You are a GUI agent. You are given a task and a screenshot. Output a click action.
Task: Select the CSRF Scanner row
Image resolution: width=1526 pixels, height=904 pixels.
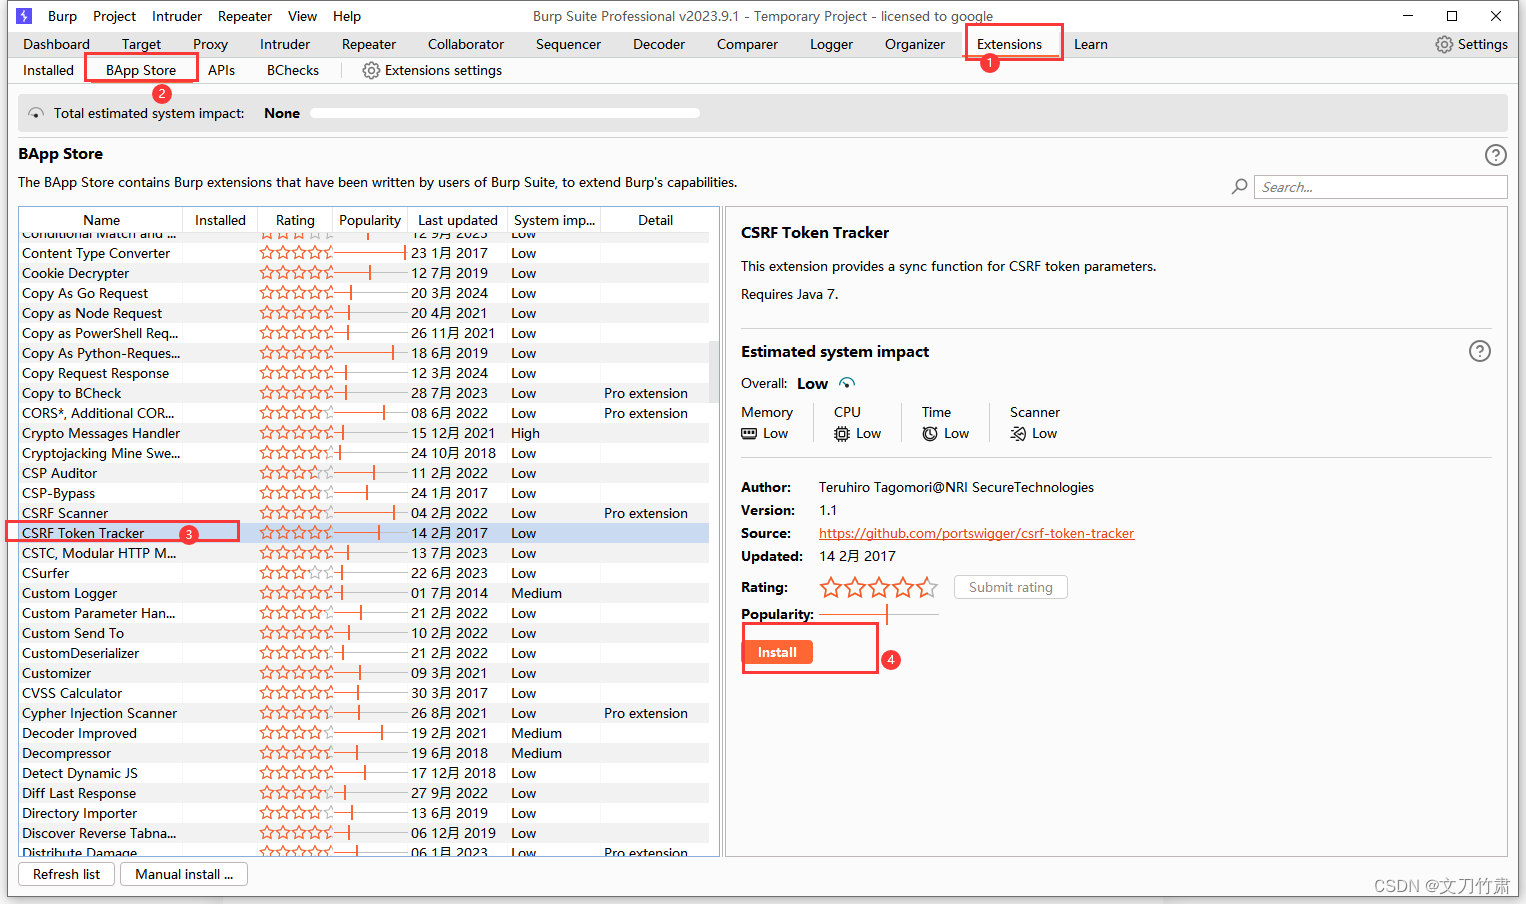364,513
